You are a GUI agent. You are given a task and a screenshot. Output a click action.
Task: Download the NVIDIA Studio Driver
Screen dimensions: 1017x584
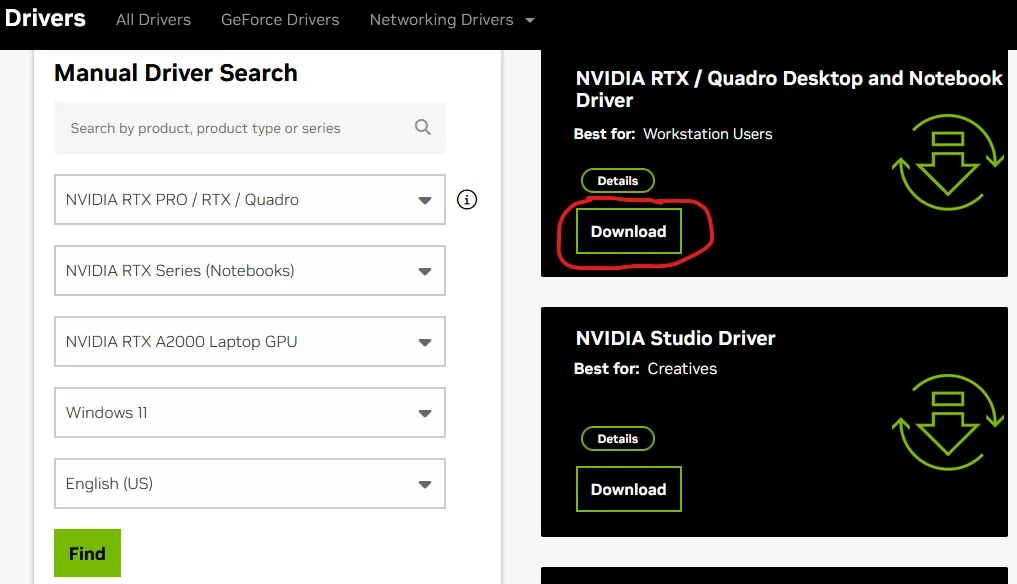(628, 489)
